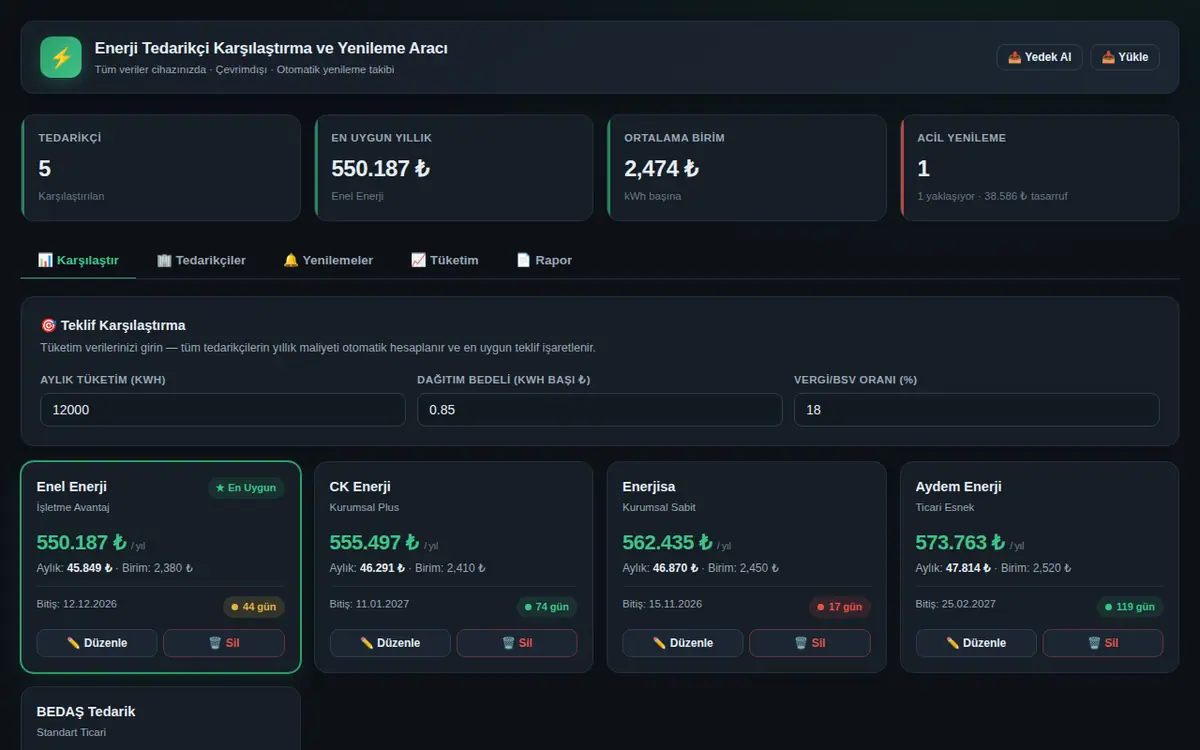1200x750 pixels.
Task: Focus the Aylık Tüketim (kWh) field
Action: point(223,410)
